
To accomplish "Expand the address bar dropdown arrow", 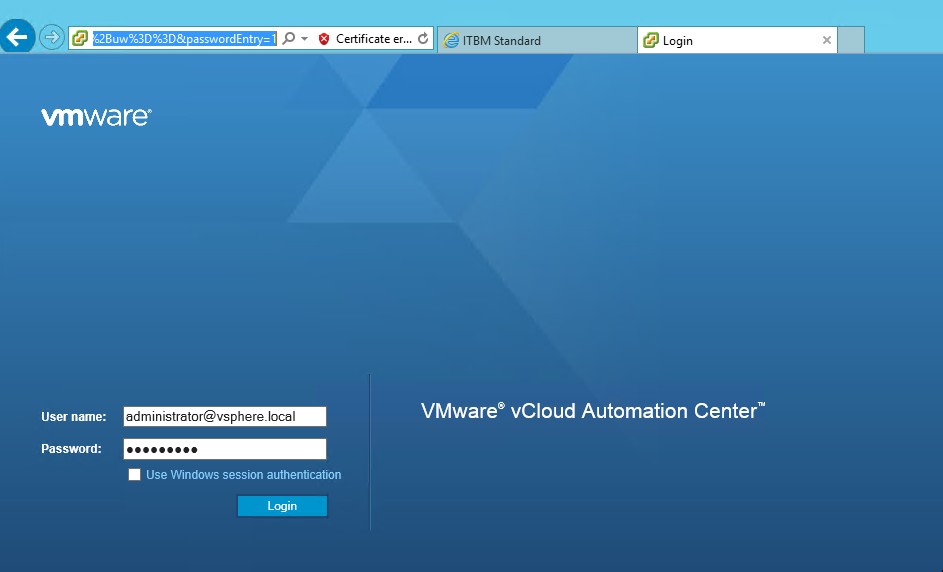I will tap(305, 39).
